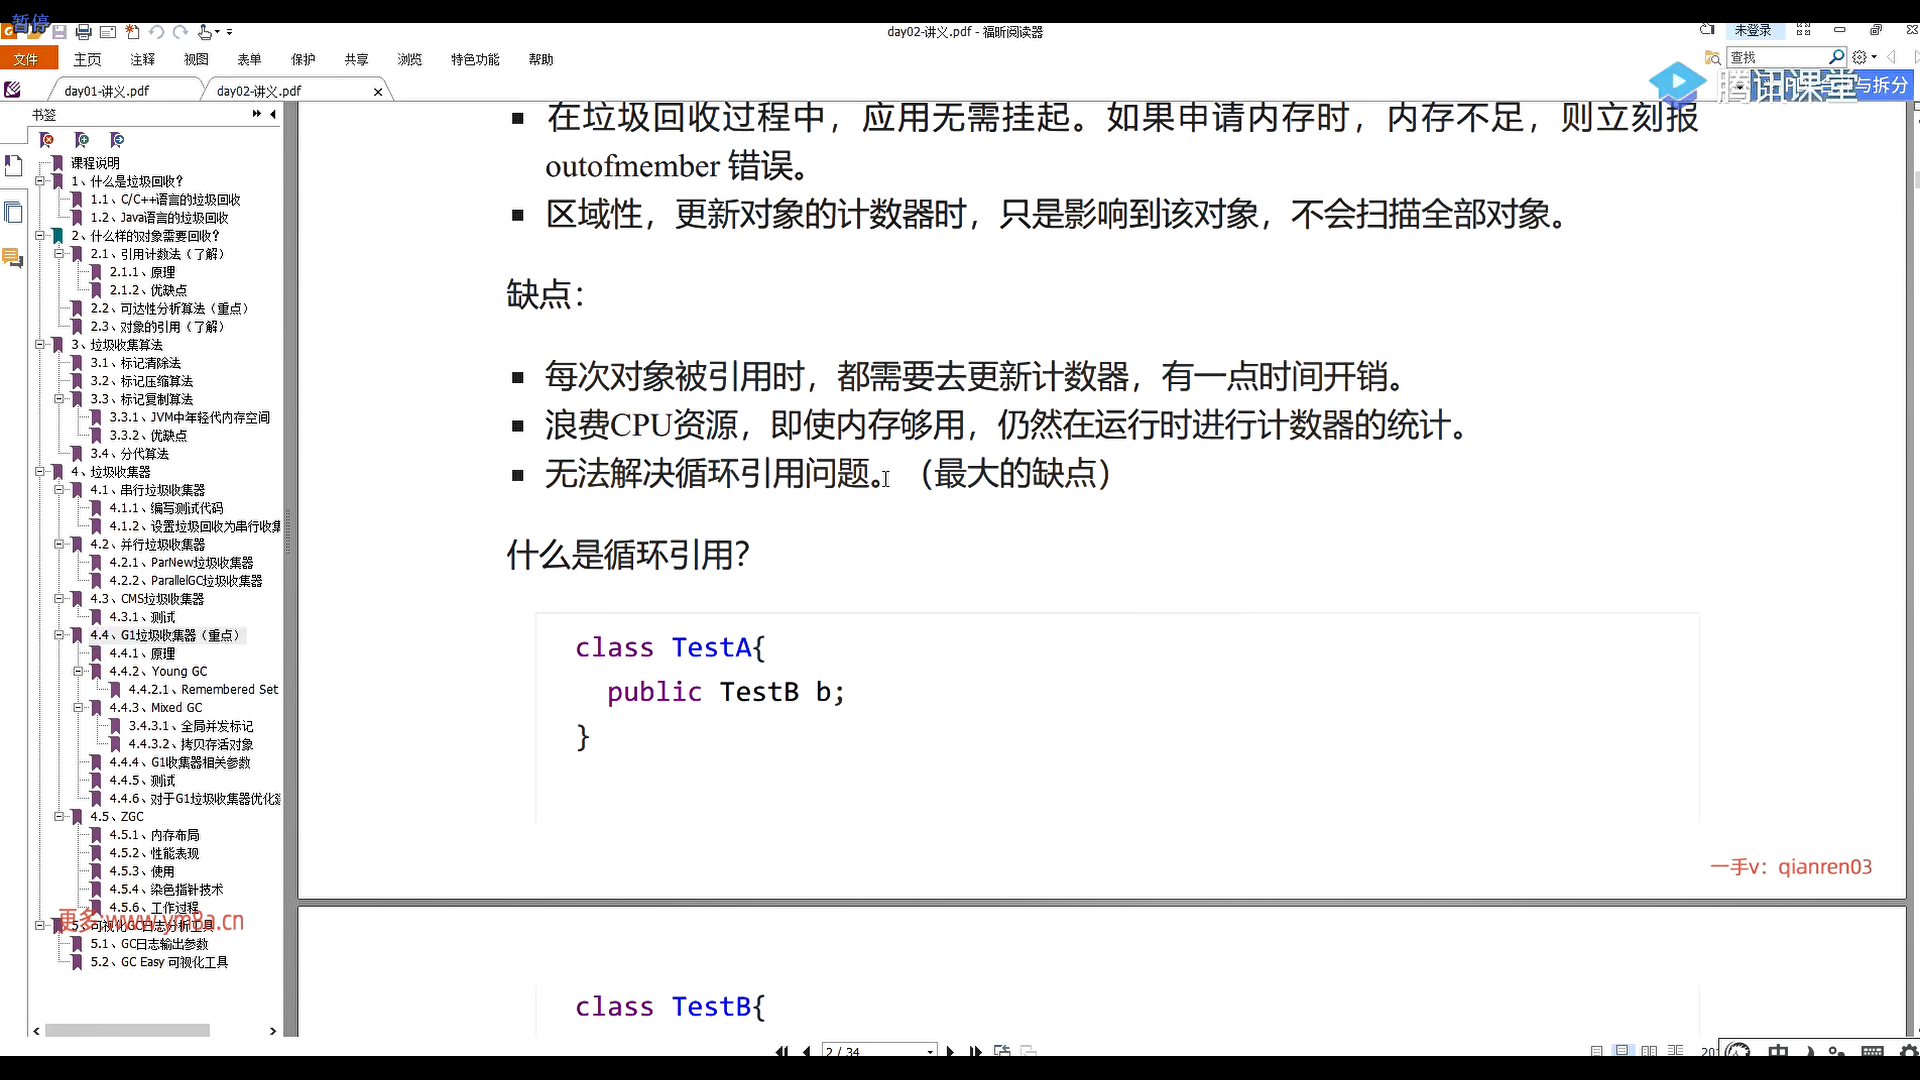Collapse the '2.1、引用计数法' bookmark node

[x=59, y=254]
